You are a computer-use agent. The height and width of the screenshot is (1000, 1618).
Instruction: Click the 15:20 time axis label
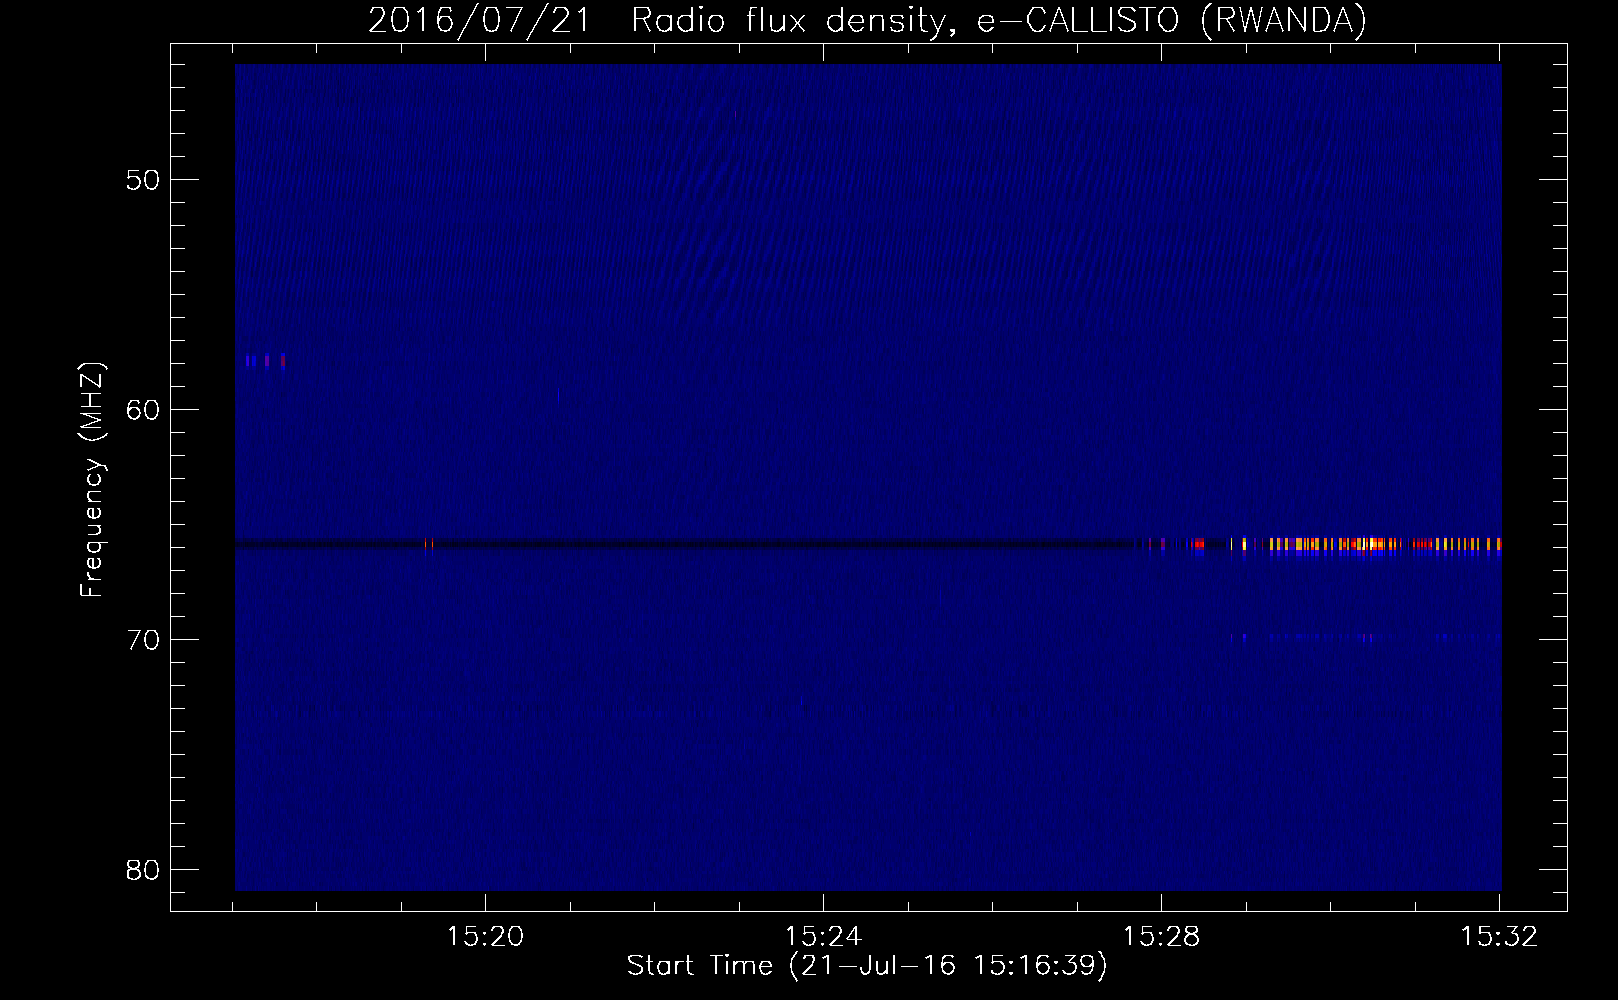point(485,937)
